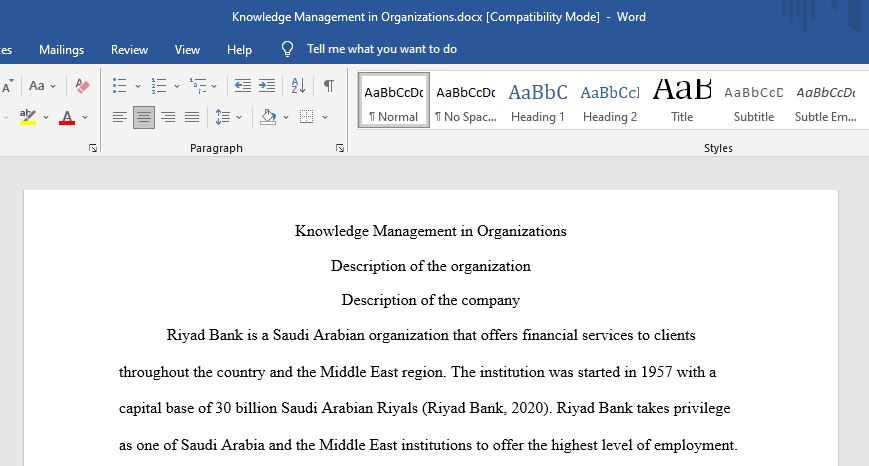Apply the Title style
Viewport: 869px width, 466px height.
click(x=682, y=100)
